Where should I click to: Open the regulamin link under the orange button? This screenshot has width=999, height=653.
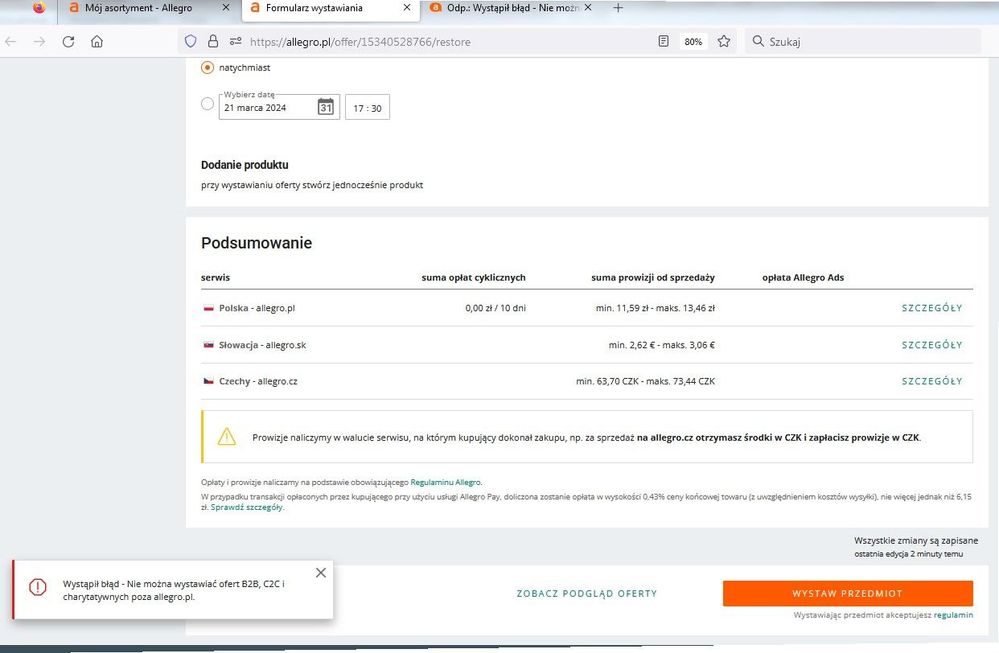pyautogui.click(x=953, y=615)
